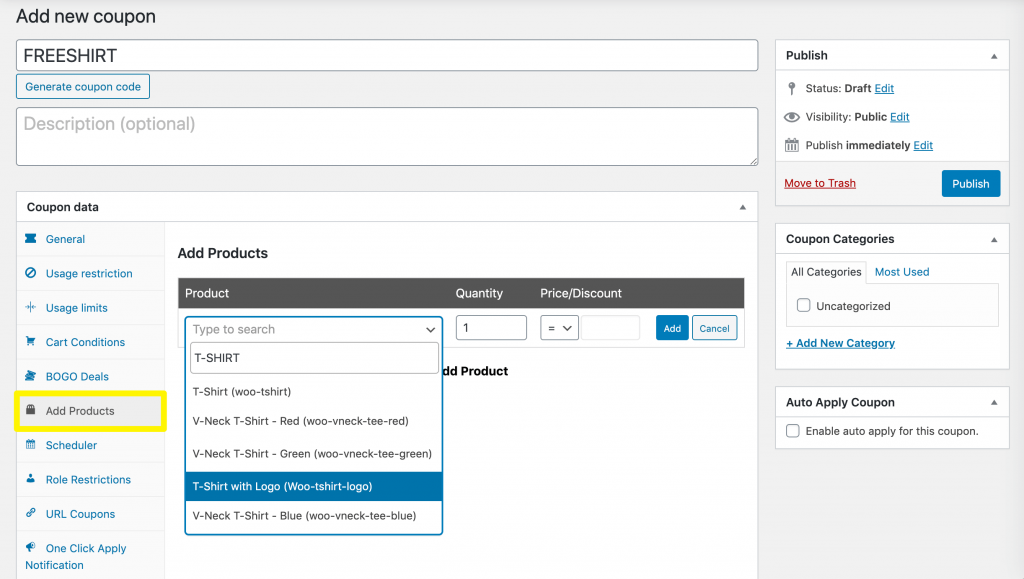Click the BOGO Deals tag icon
The image size is (1024, 579).
(30, 377)
